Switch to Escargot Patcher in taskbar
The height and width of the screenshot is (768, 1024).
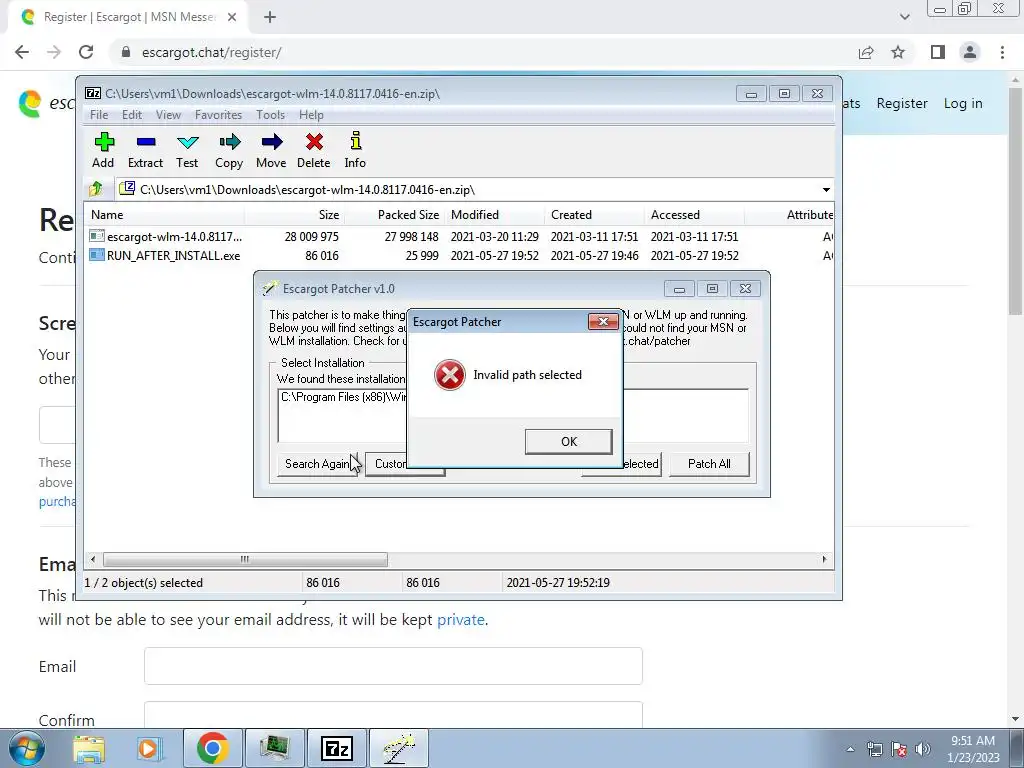(x=399, y=748)
